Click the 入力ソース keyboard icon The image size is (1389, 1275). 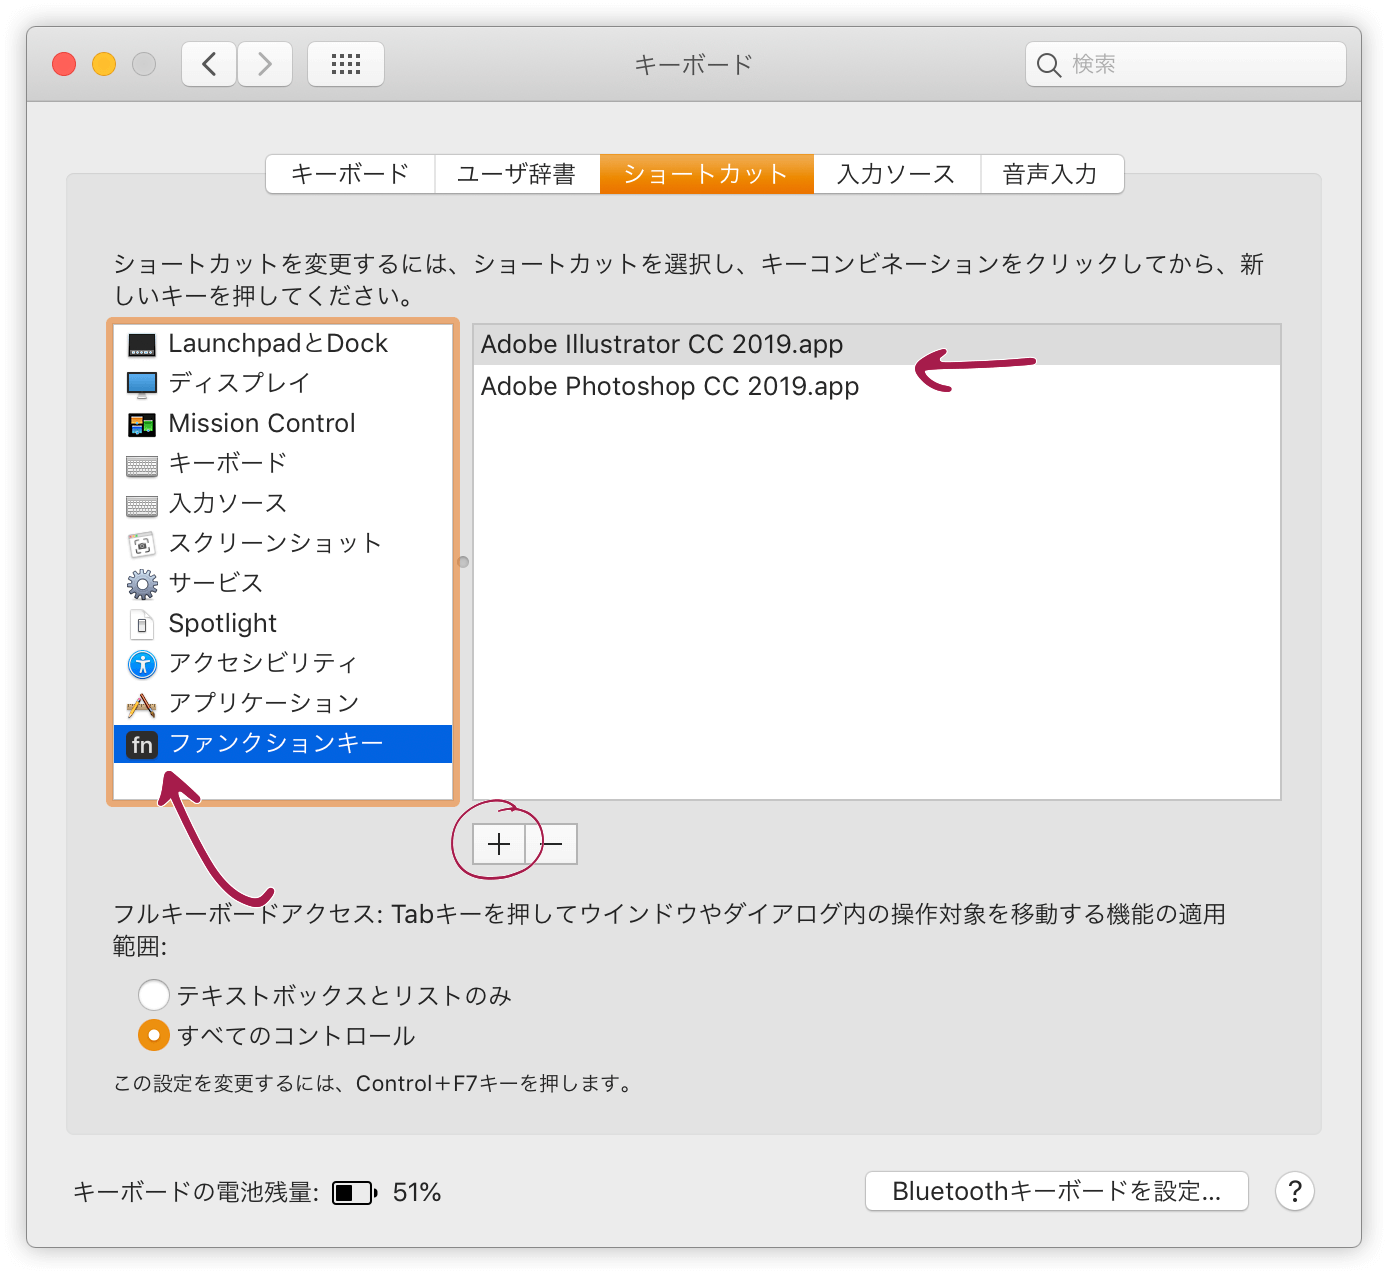tap(142, 506)
